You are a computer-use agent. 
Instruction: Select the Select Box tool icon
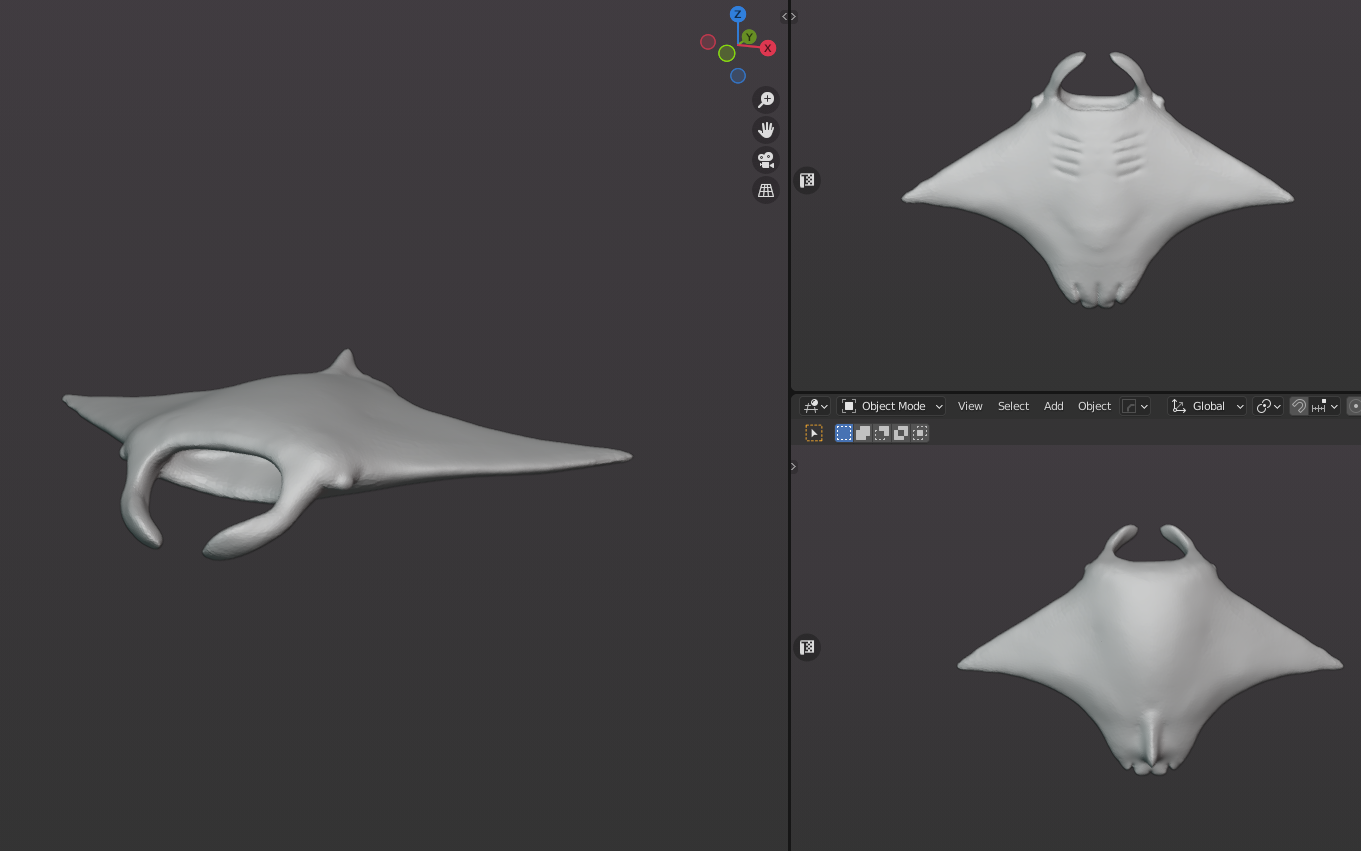click(x=814, y=433)
